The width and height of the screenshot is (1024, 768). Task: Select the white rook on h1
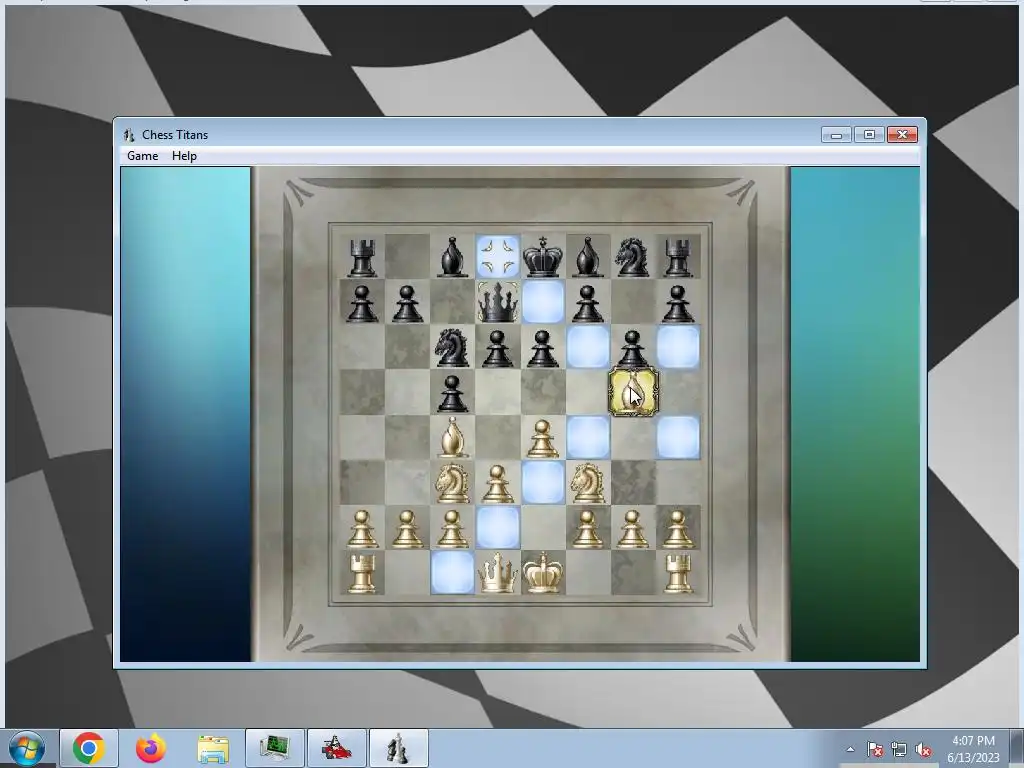click(678, 573)
